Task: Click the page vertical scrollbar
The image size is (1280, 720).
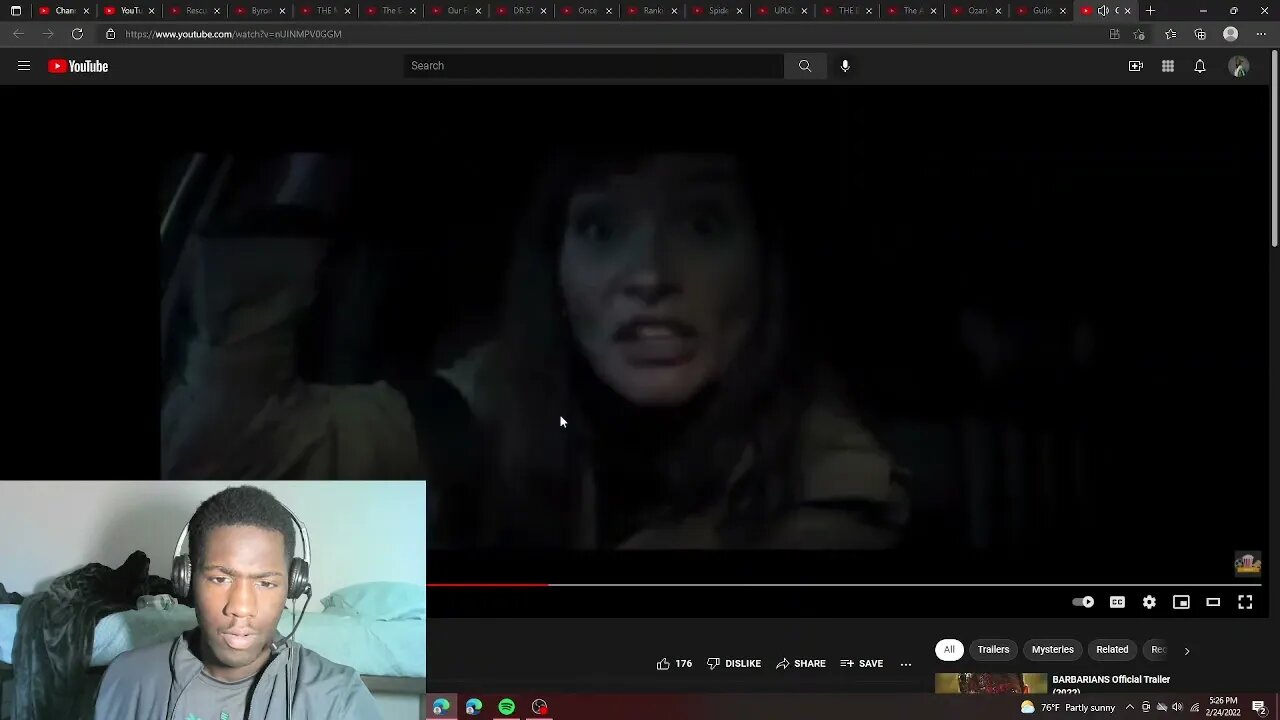Action: [1274, 150]
